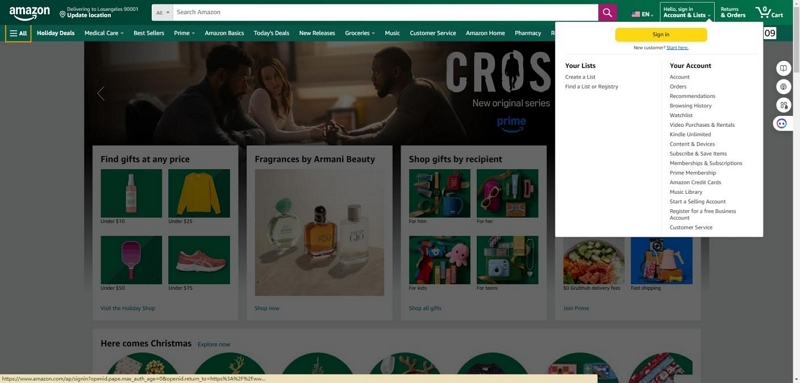The height and width of the screenshot is (383, 800).
Task: Click the translate icon in right sidebar
Action: click(783, 105)
